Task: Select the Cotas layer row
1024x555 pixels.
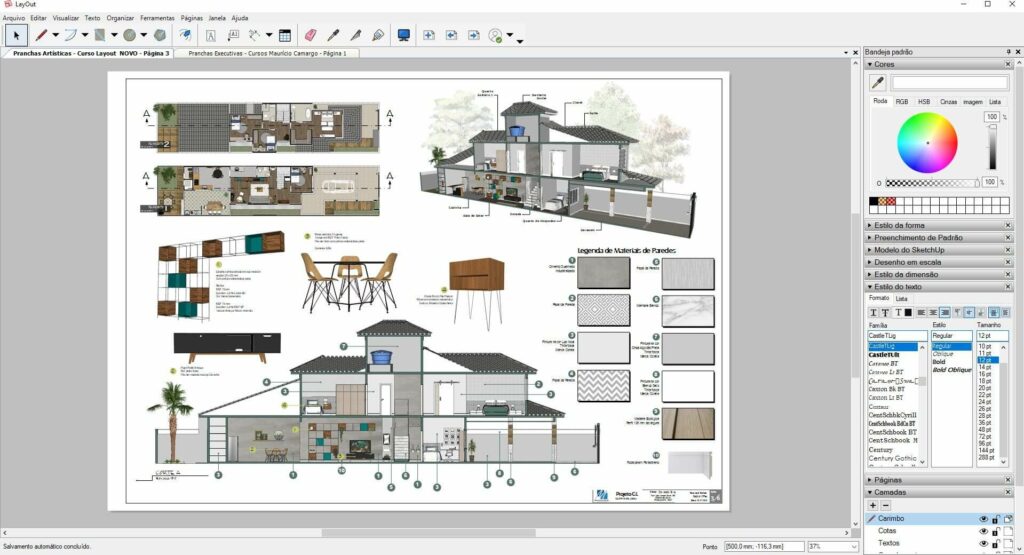Action: [x=939, y=531]
